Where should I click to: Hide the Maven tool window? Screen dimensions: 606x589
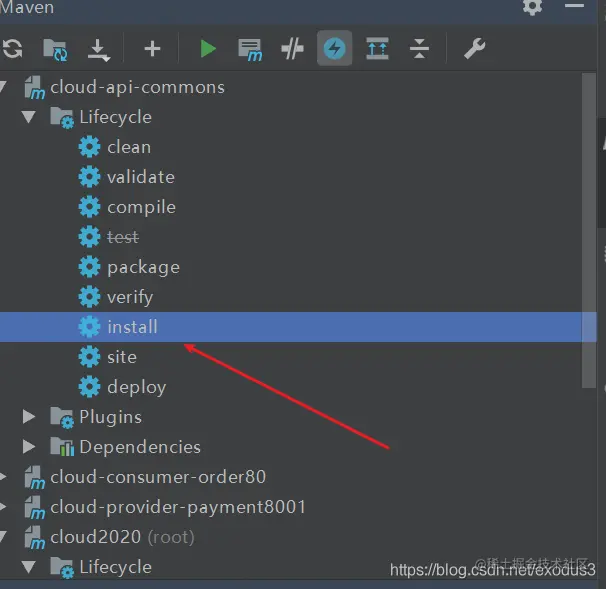574,6
